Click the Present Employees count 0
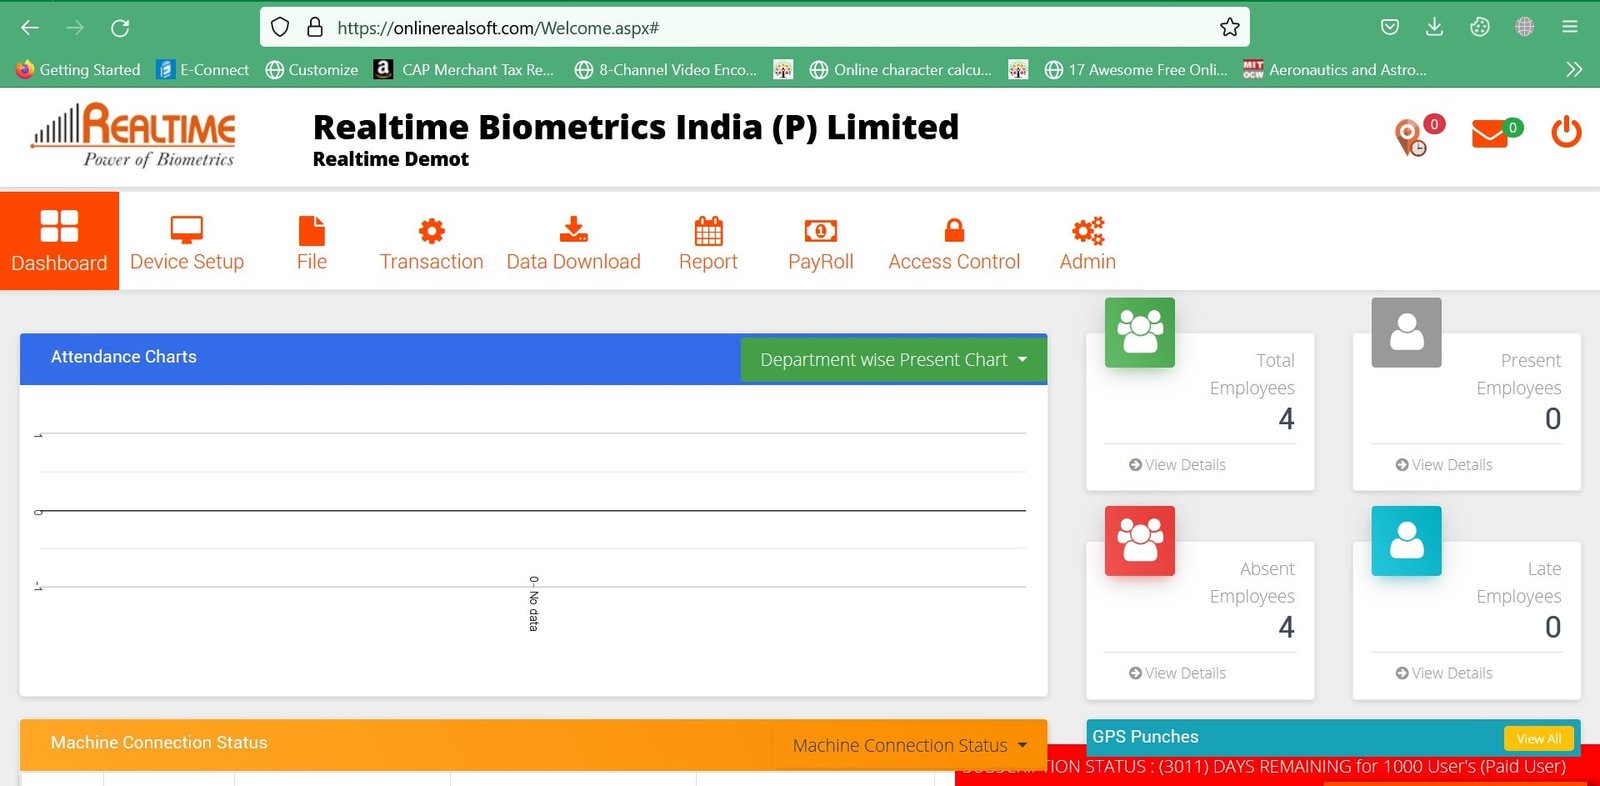Image resolution: width=1600 pixels, height=786 pixels. pyautogui.click(x=1553, y=419)
